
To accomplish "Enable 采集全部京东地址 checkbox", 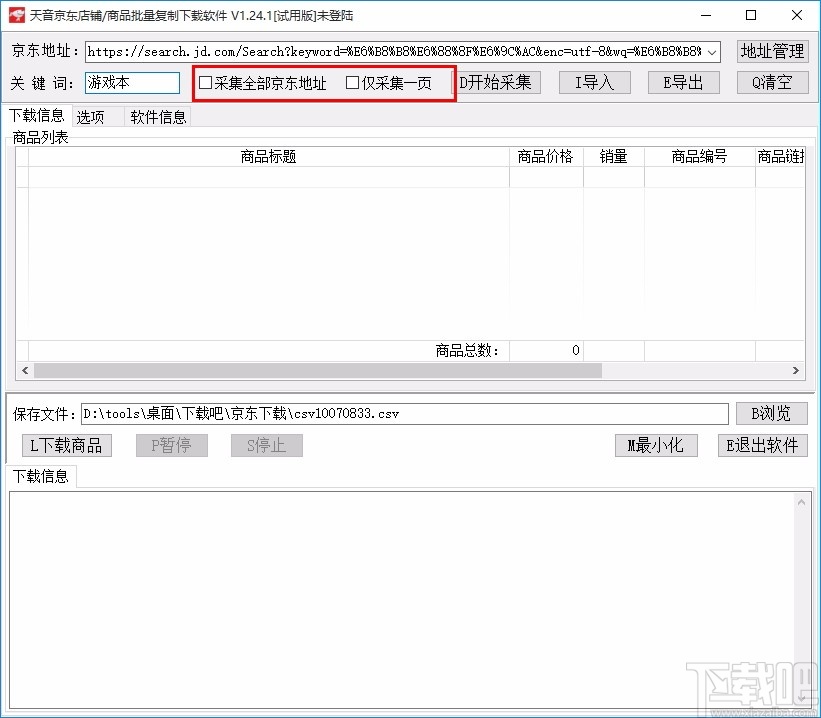I will [207, 84].
